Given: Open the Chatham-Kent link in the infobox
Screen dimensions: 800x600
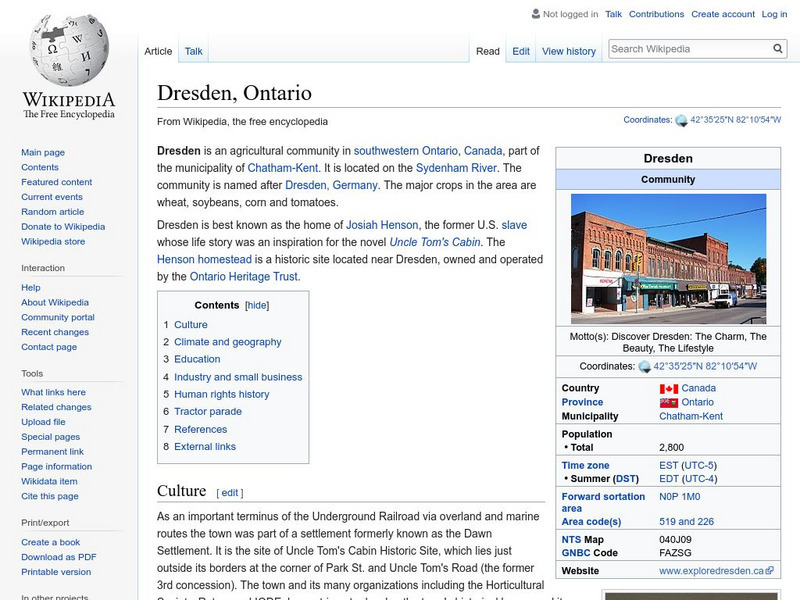Looking at the screenshot, I should click(x=690, y=416).
